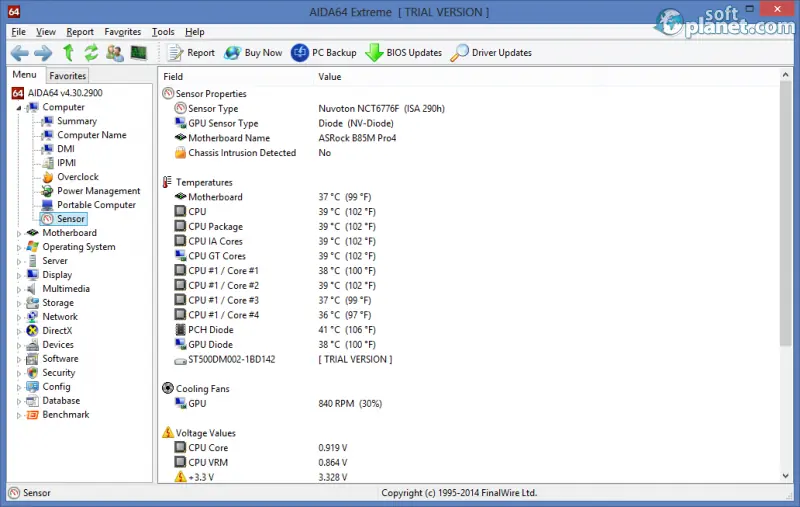The height and width of the screenshot is (507, 800).
Task: Switch to the Favorites tab
Action: [67, 75]
